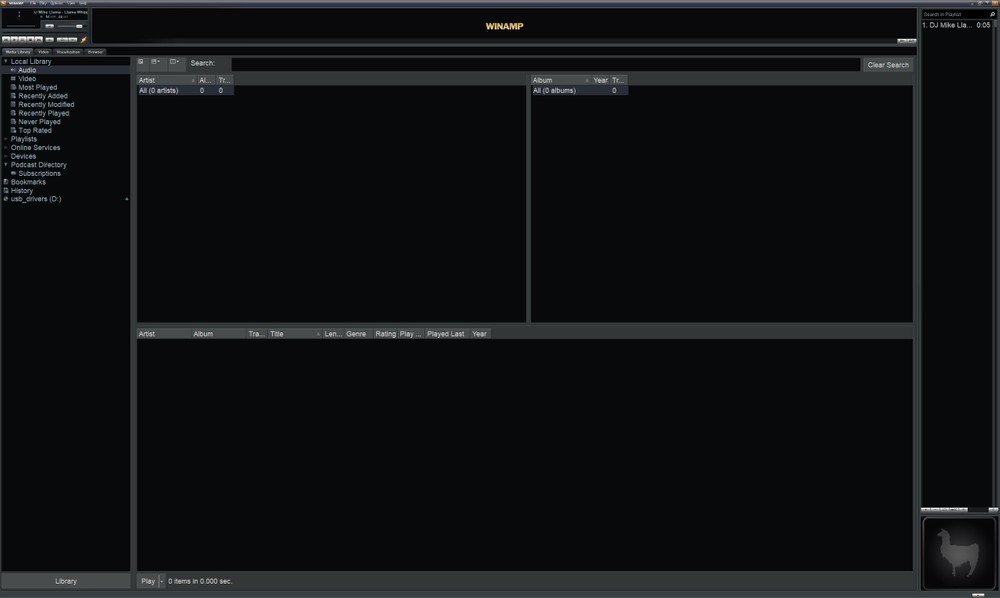
Task: Click the Clear Search button
Action: [888, 65]
